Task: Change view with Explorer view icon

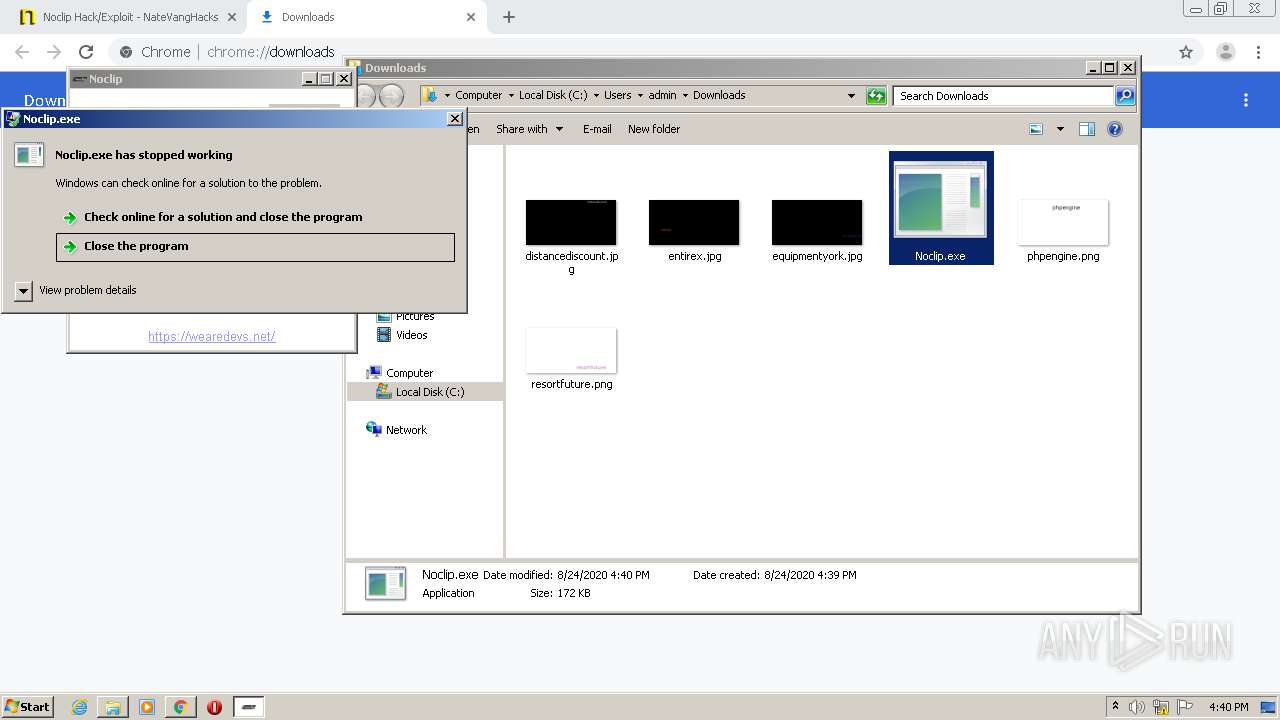Action: click(1036, 129)
